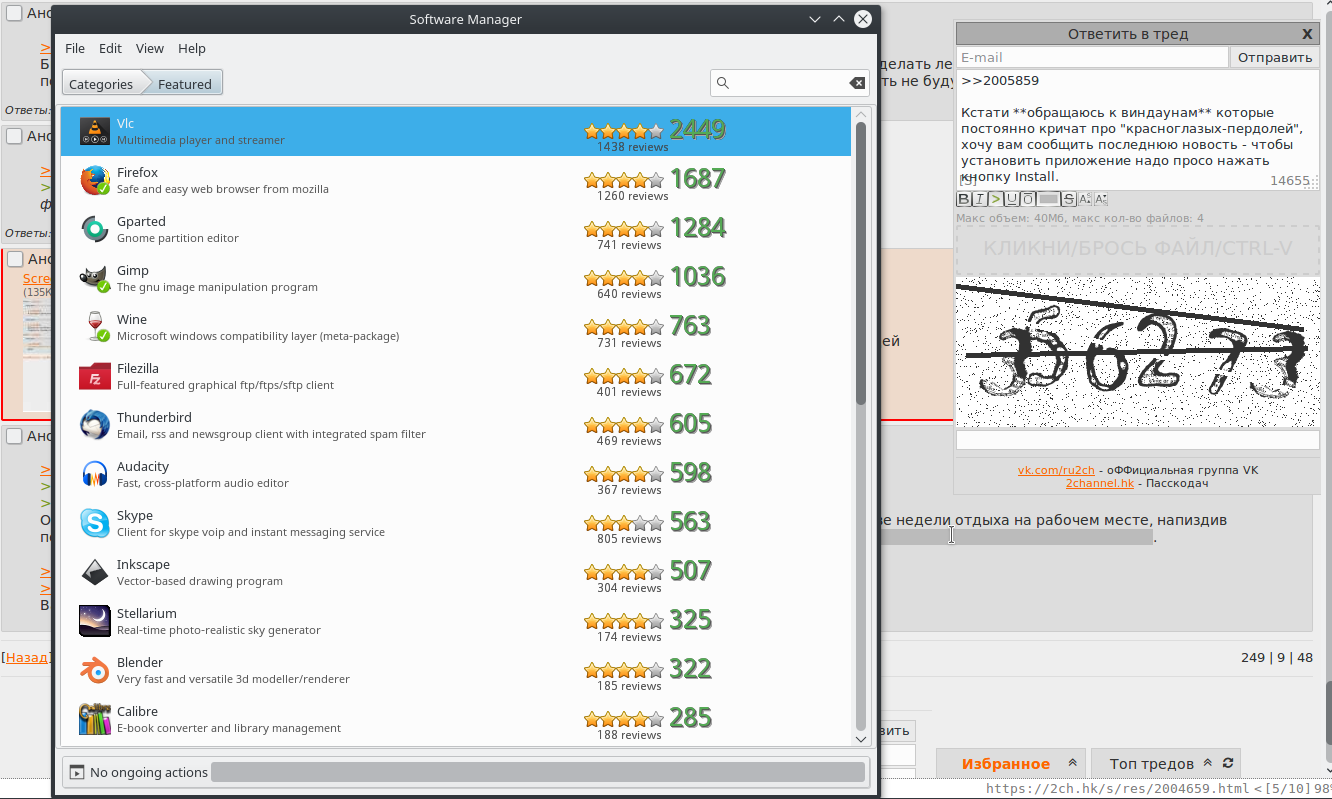
Task: Open the Help menu
Action: (x=192, y=48)
